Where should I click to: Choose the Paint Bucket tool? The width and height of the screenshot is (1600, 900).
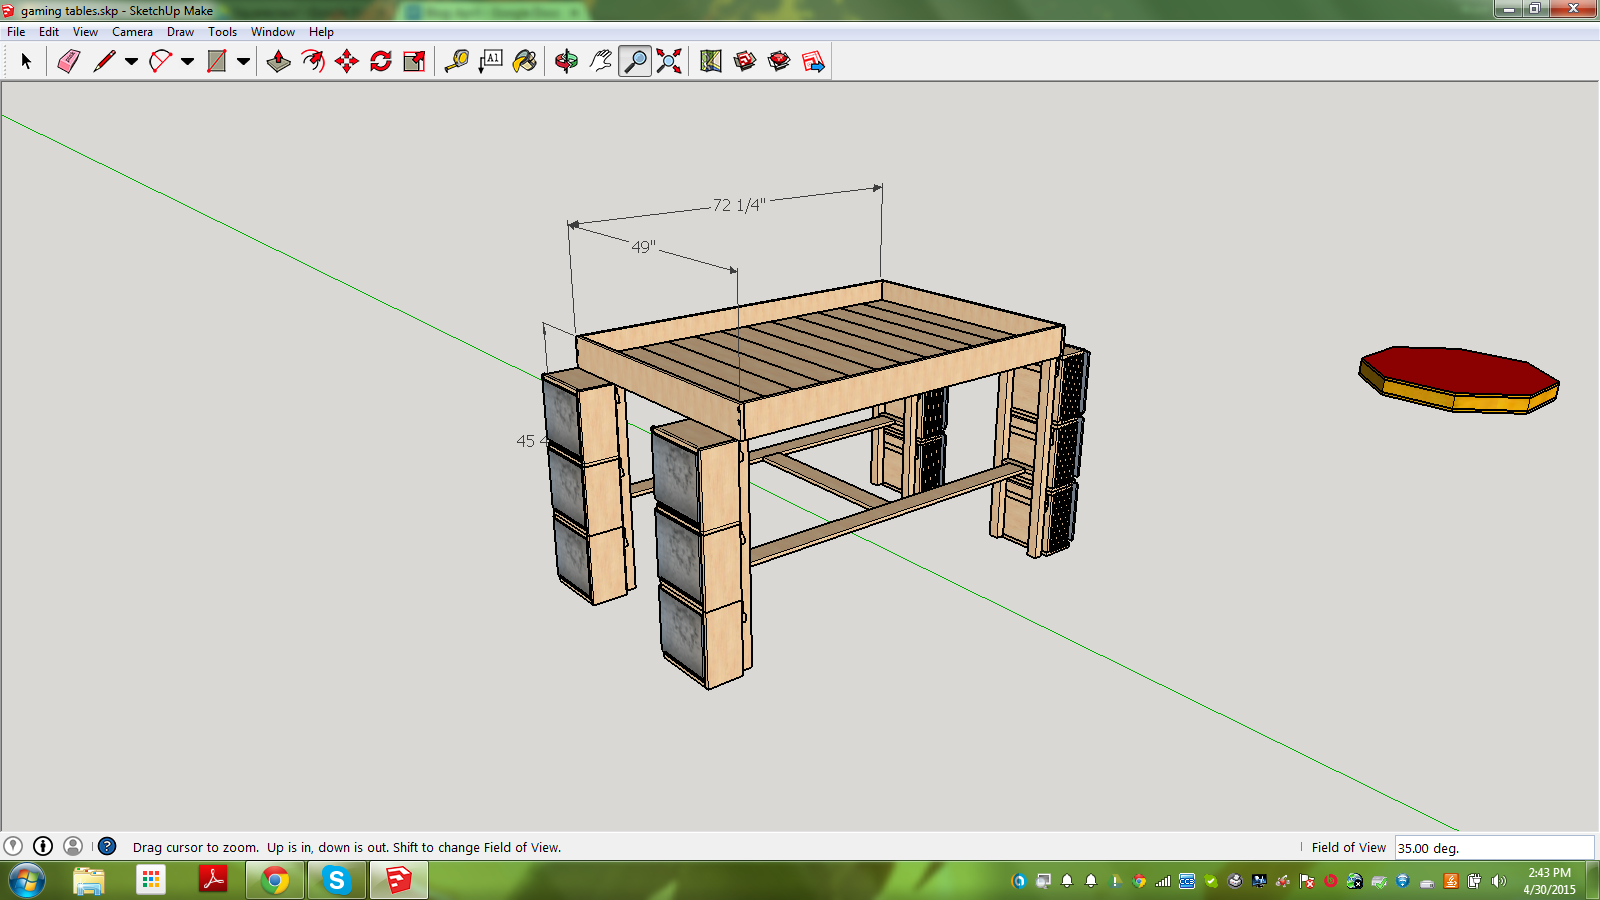click(525, 62)
